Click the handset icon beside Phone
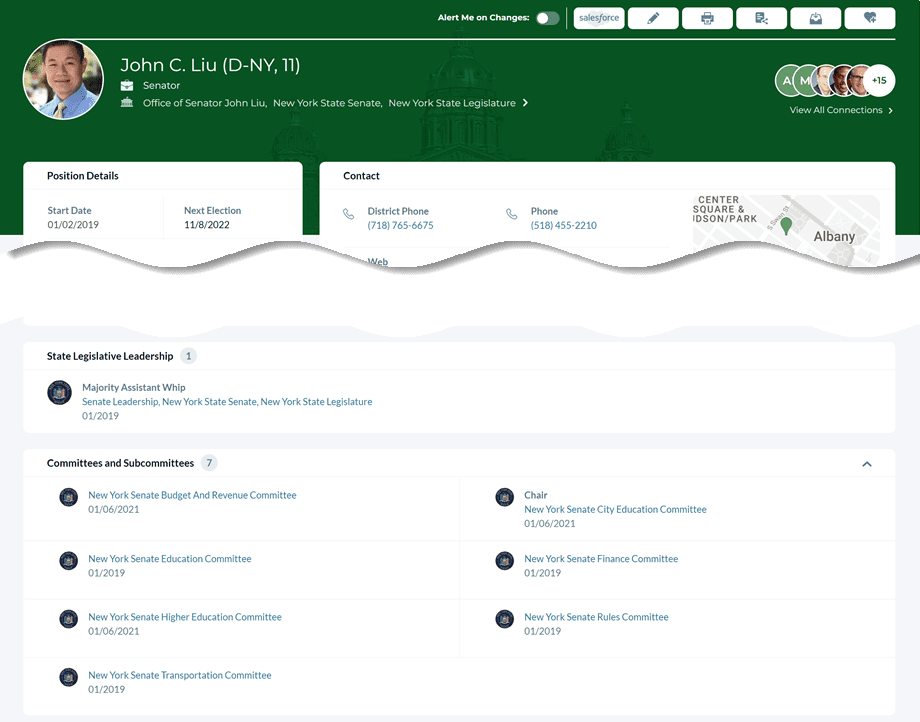Viewport: 920px width, 722px height. coord(512,214)
